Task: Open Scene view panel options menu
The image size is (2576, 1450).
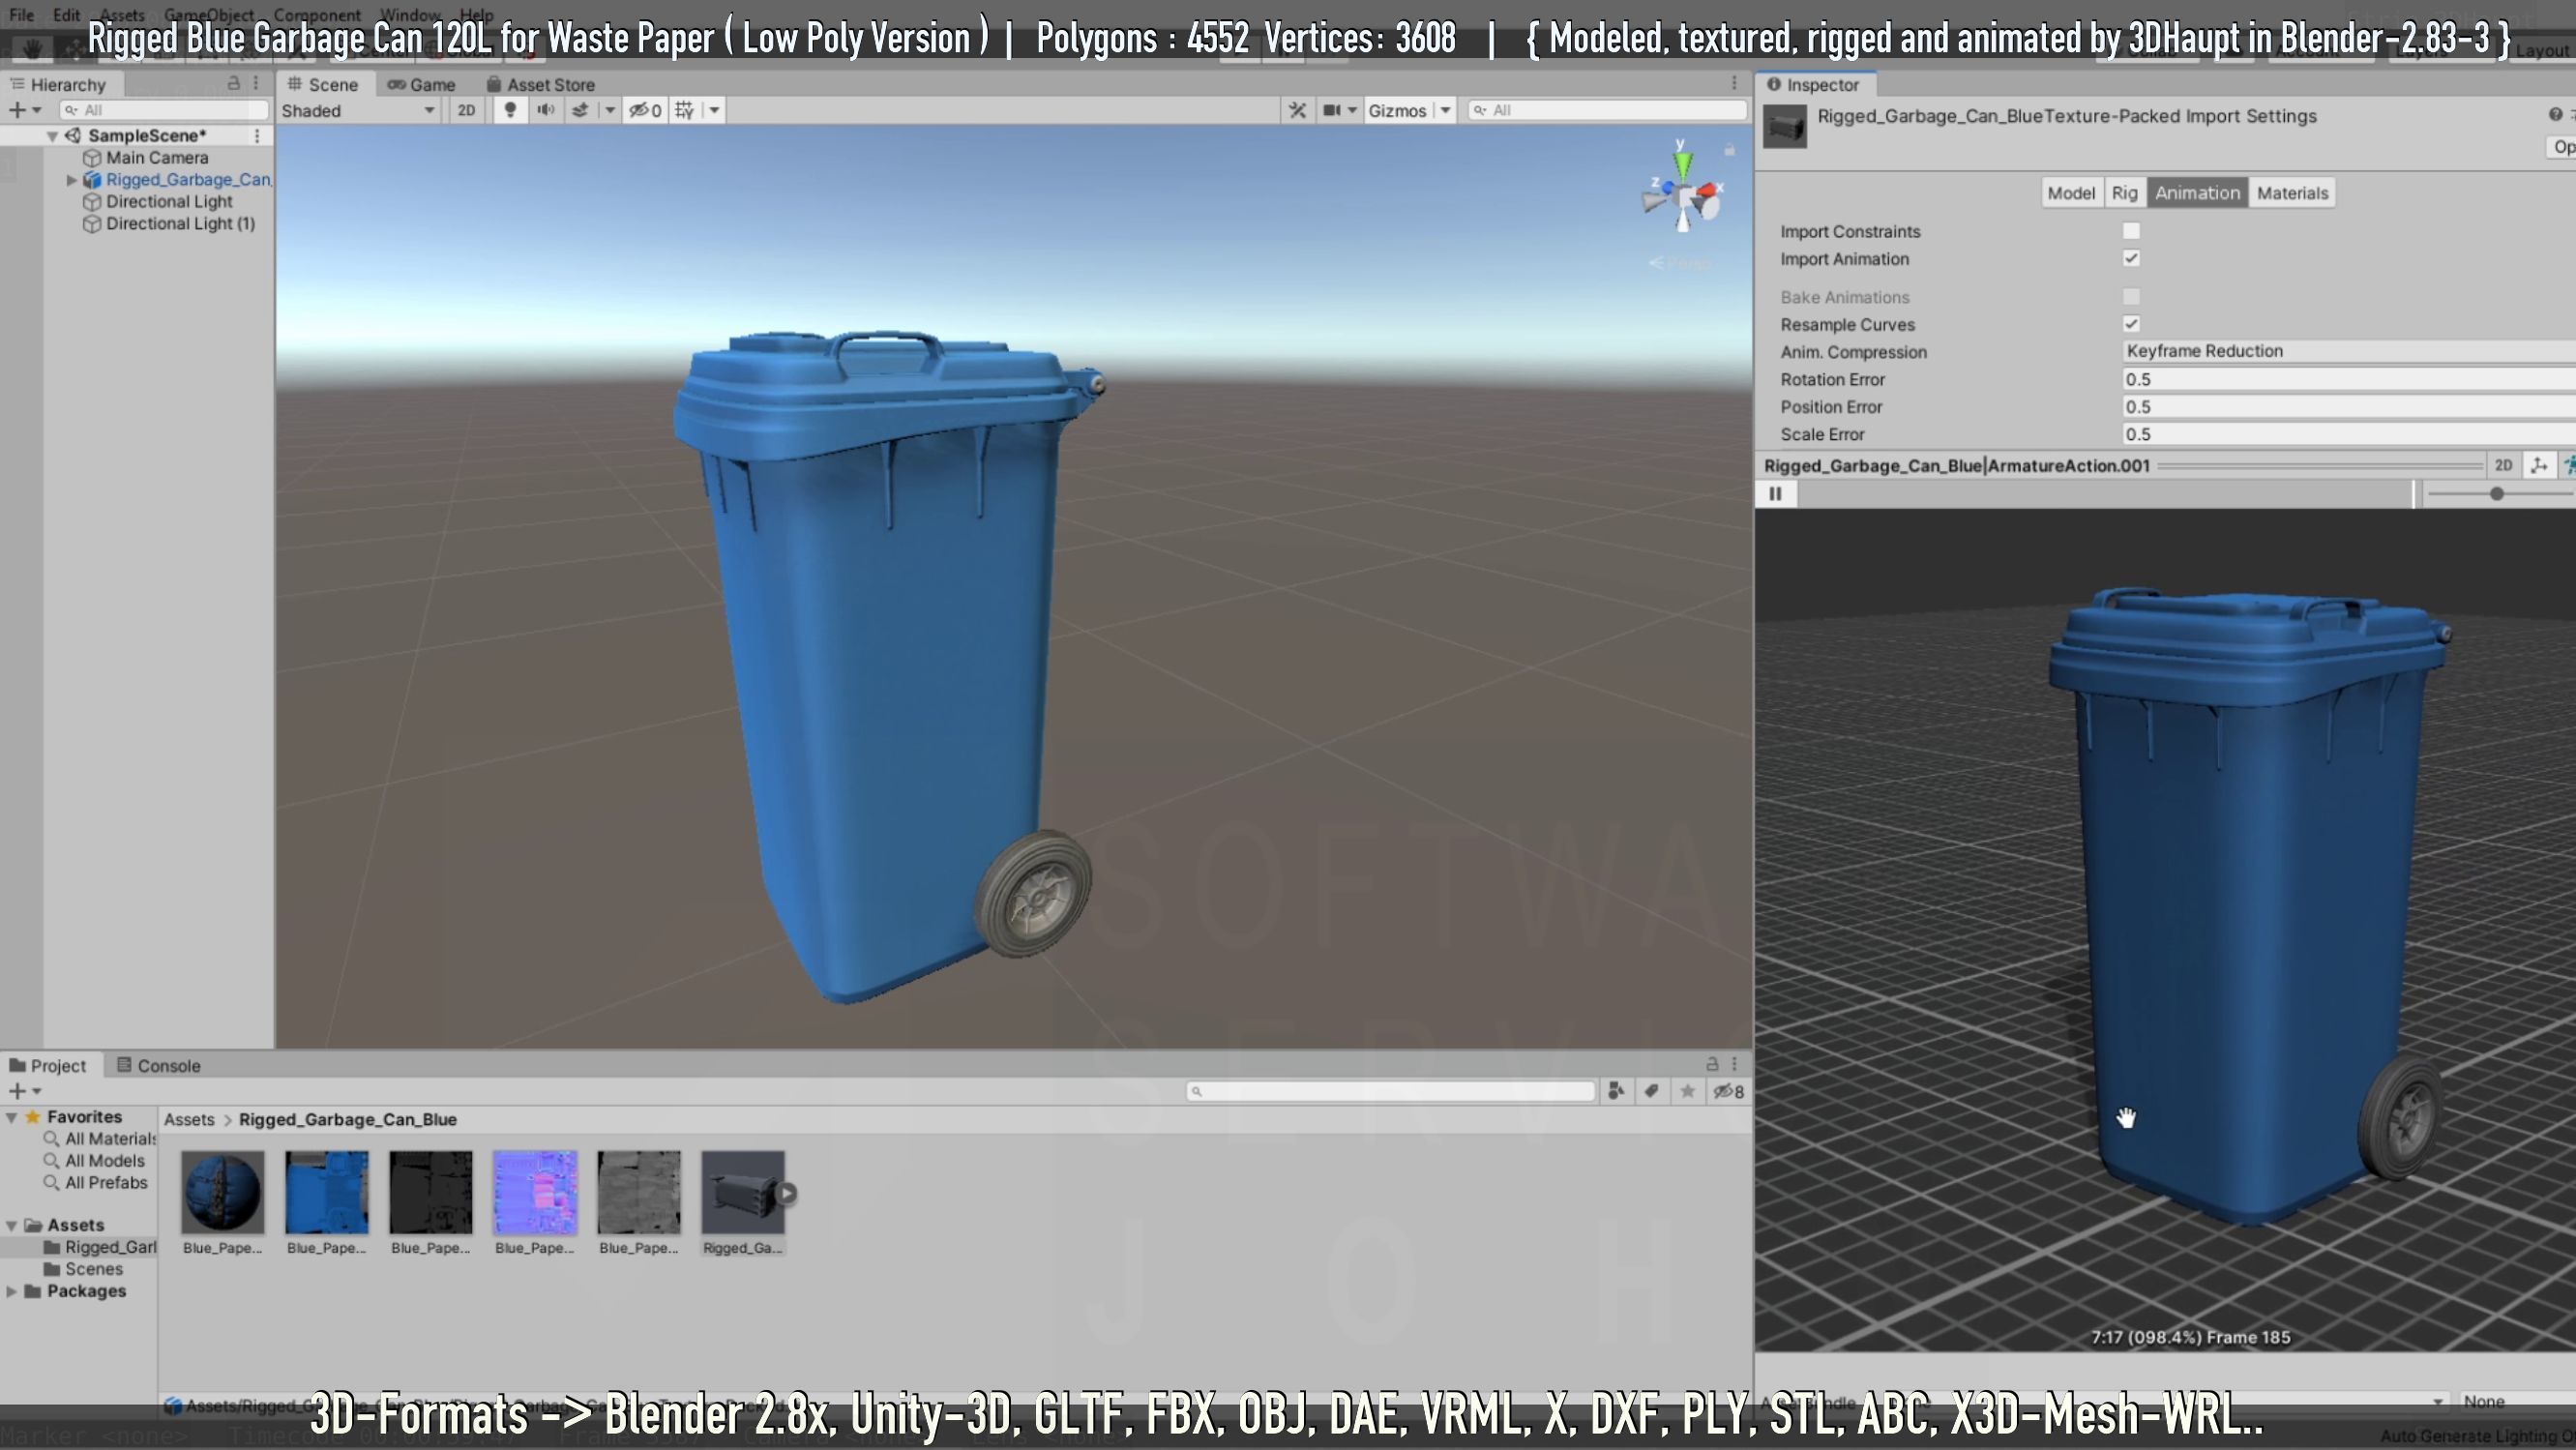Action: pyautogui.click(x=1735, y=84)
